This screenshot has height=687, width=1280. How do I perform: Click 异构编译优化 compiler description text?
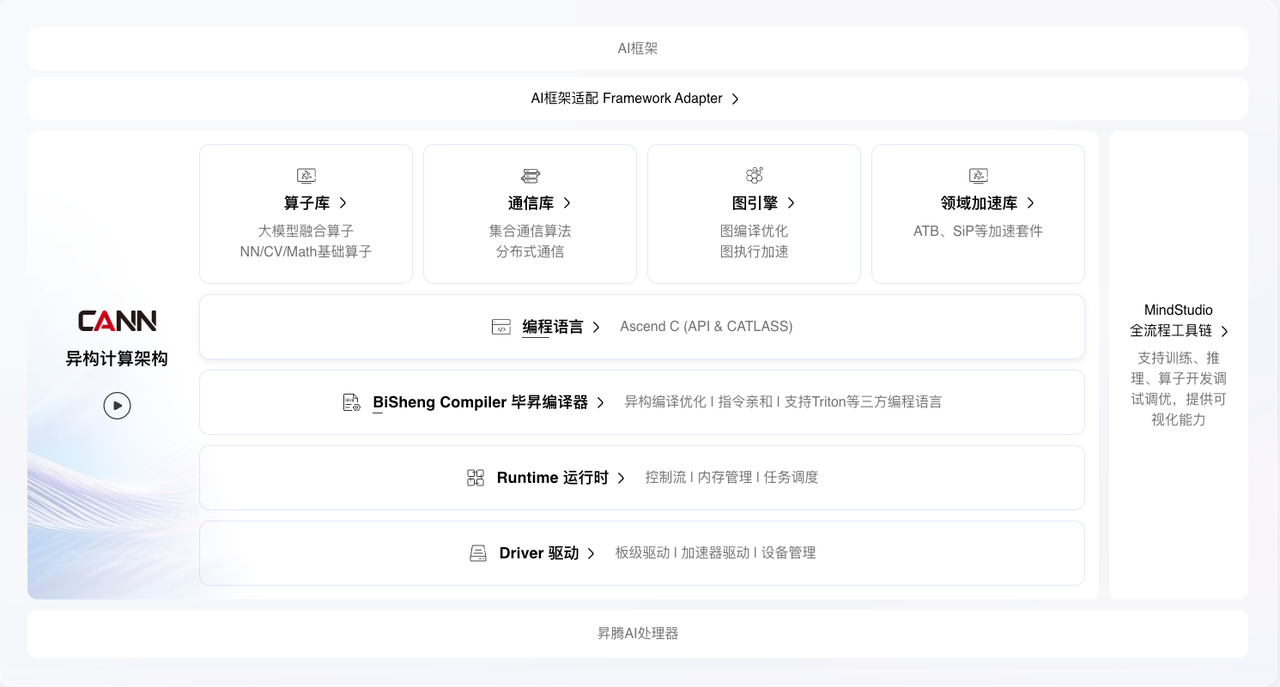[783, 402]
